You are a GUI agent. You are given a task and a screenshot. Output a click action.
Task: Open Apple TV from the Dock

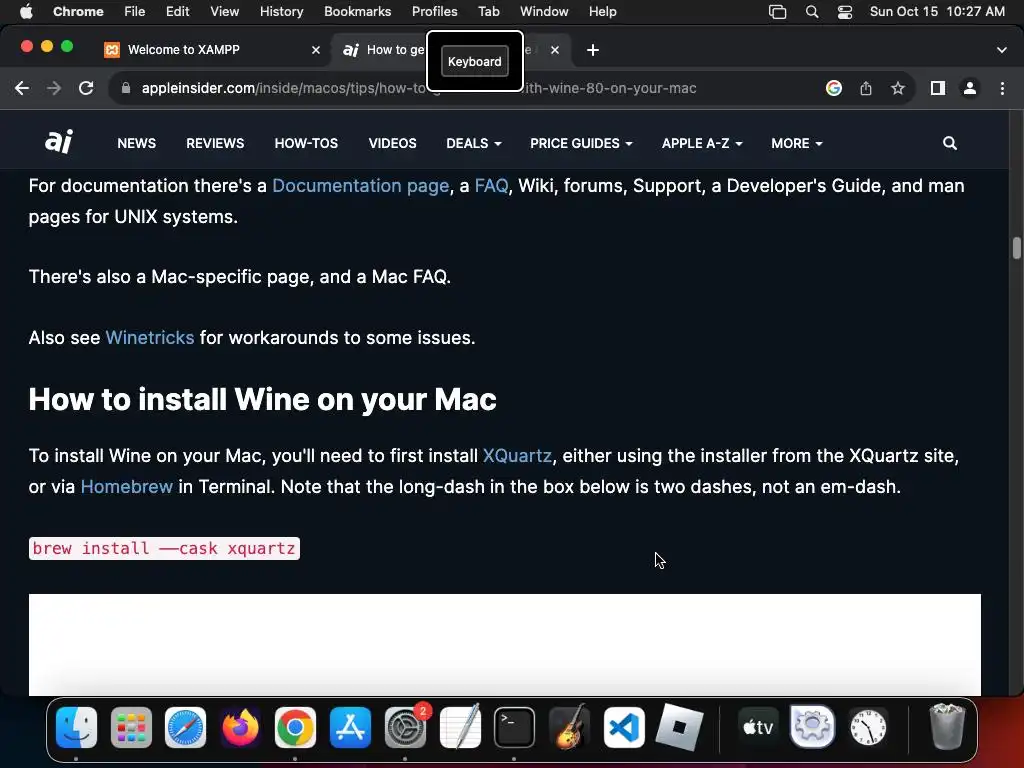click(x=758, y=728)
